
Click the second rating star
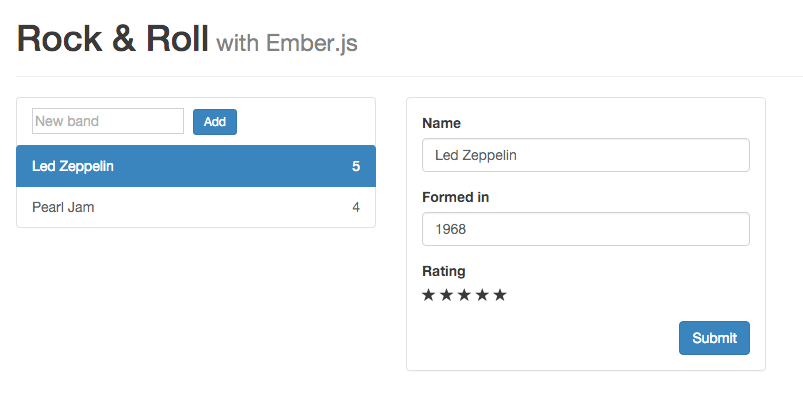point(447,295)
